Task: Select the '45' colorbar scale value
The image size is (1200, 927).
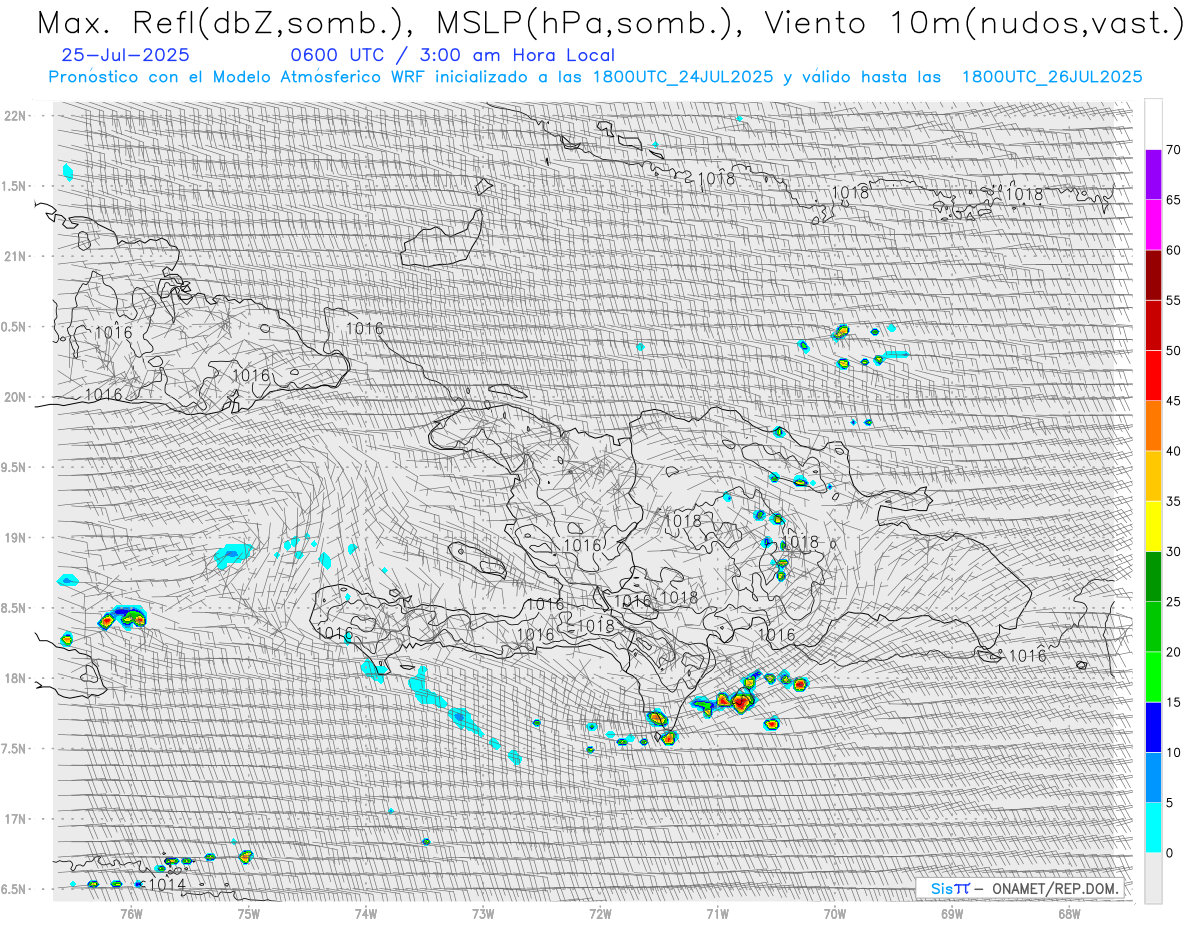Action: coord(1173,401)
